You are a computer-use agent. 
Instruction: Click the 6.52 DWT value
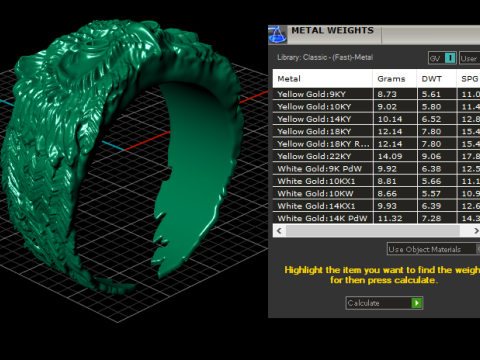(431, 119)
